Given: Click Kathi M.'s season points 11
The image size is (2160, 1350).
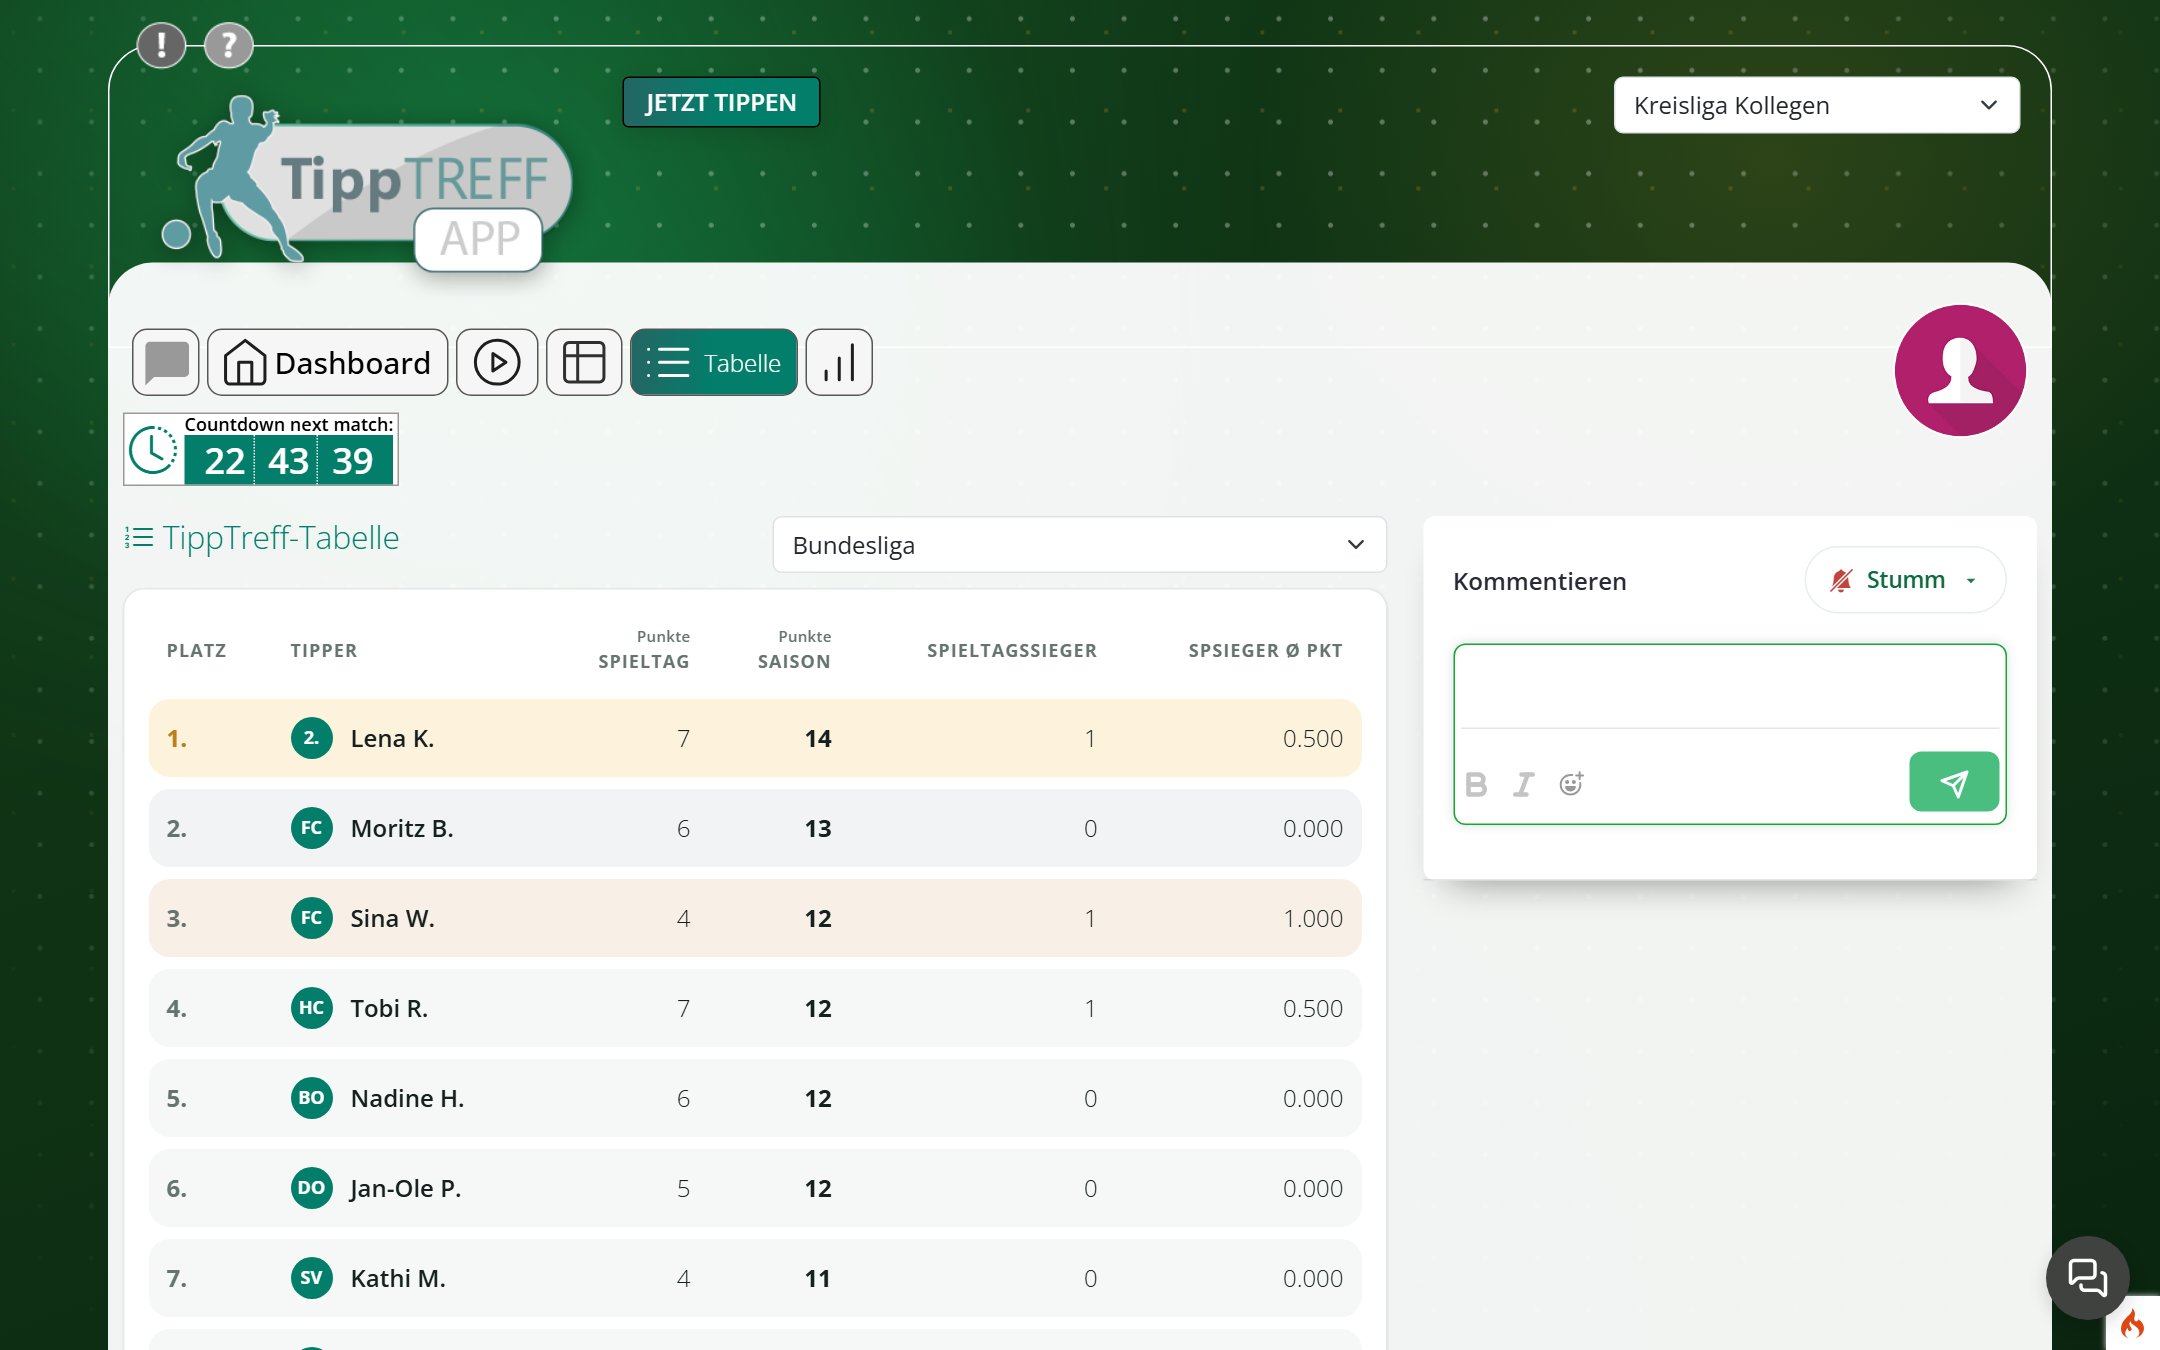Looking at the screenshot, I should [818, 1278].
